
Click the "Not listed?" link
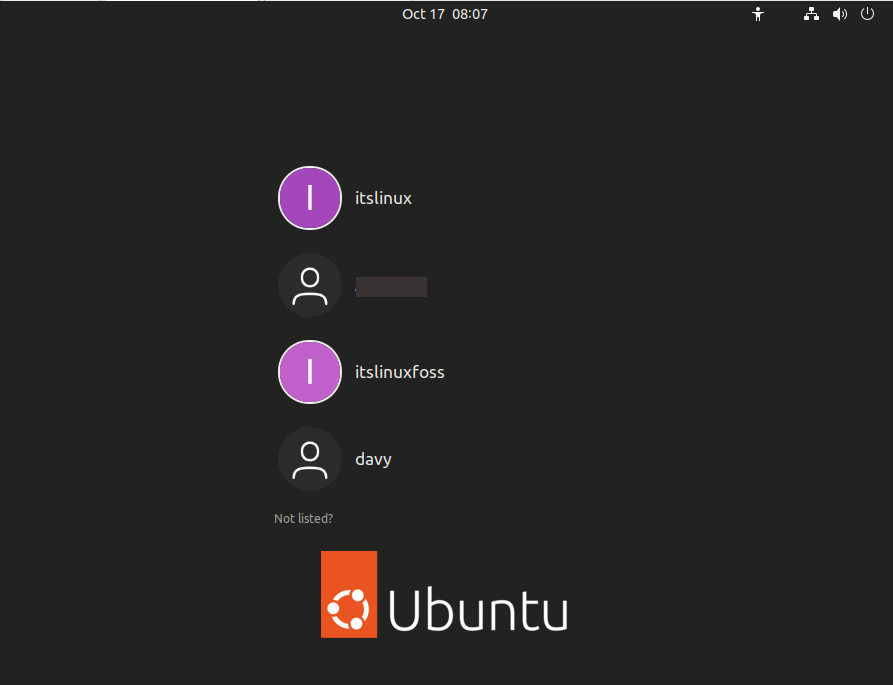(304, 518)
